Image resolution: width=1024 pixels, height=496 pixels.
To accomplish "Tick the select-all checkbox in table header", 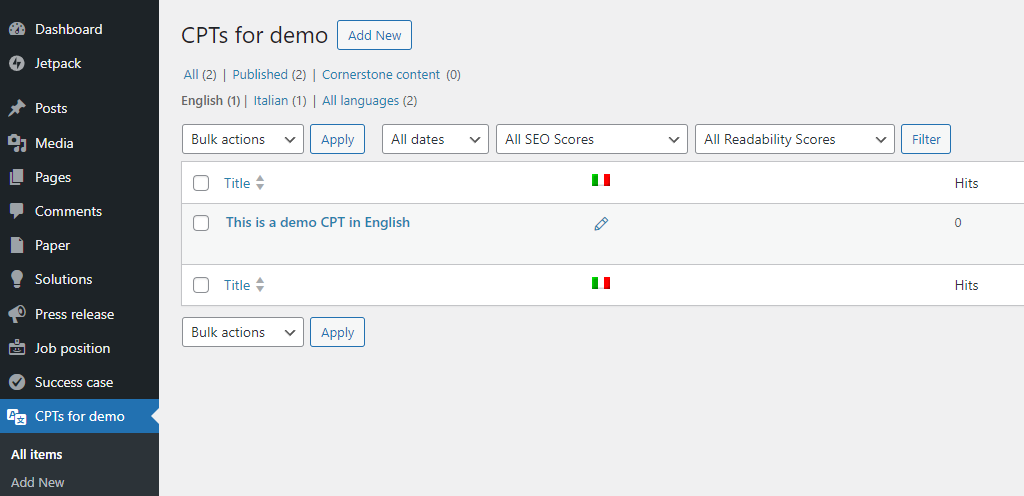I will (201, 183).
